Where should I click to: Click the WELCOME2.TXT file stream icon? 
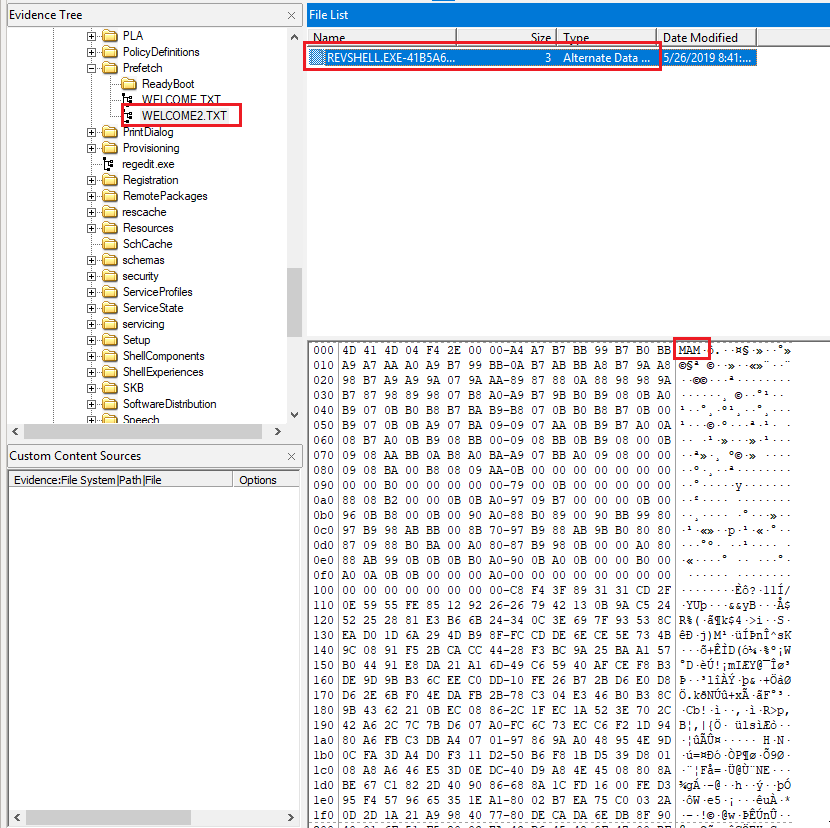click(x=128, y=115)
